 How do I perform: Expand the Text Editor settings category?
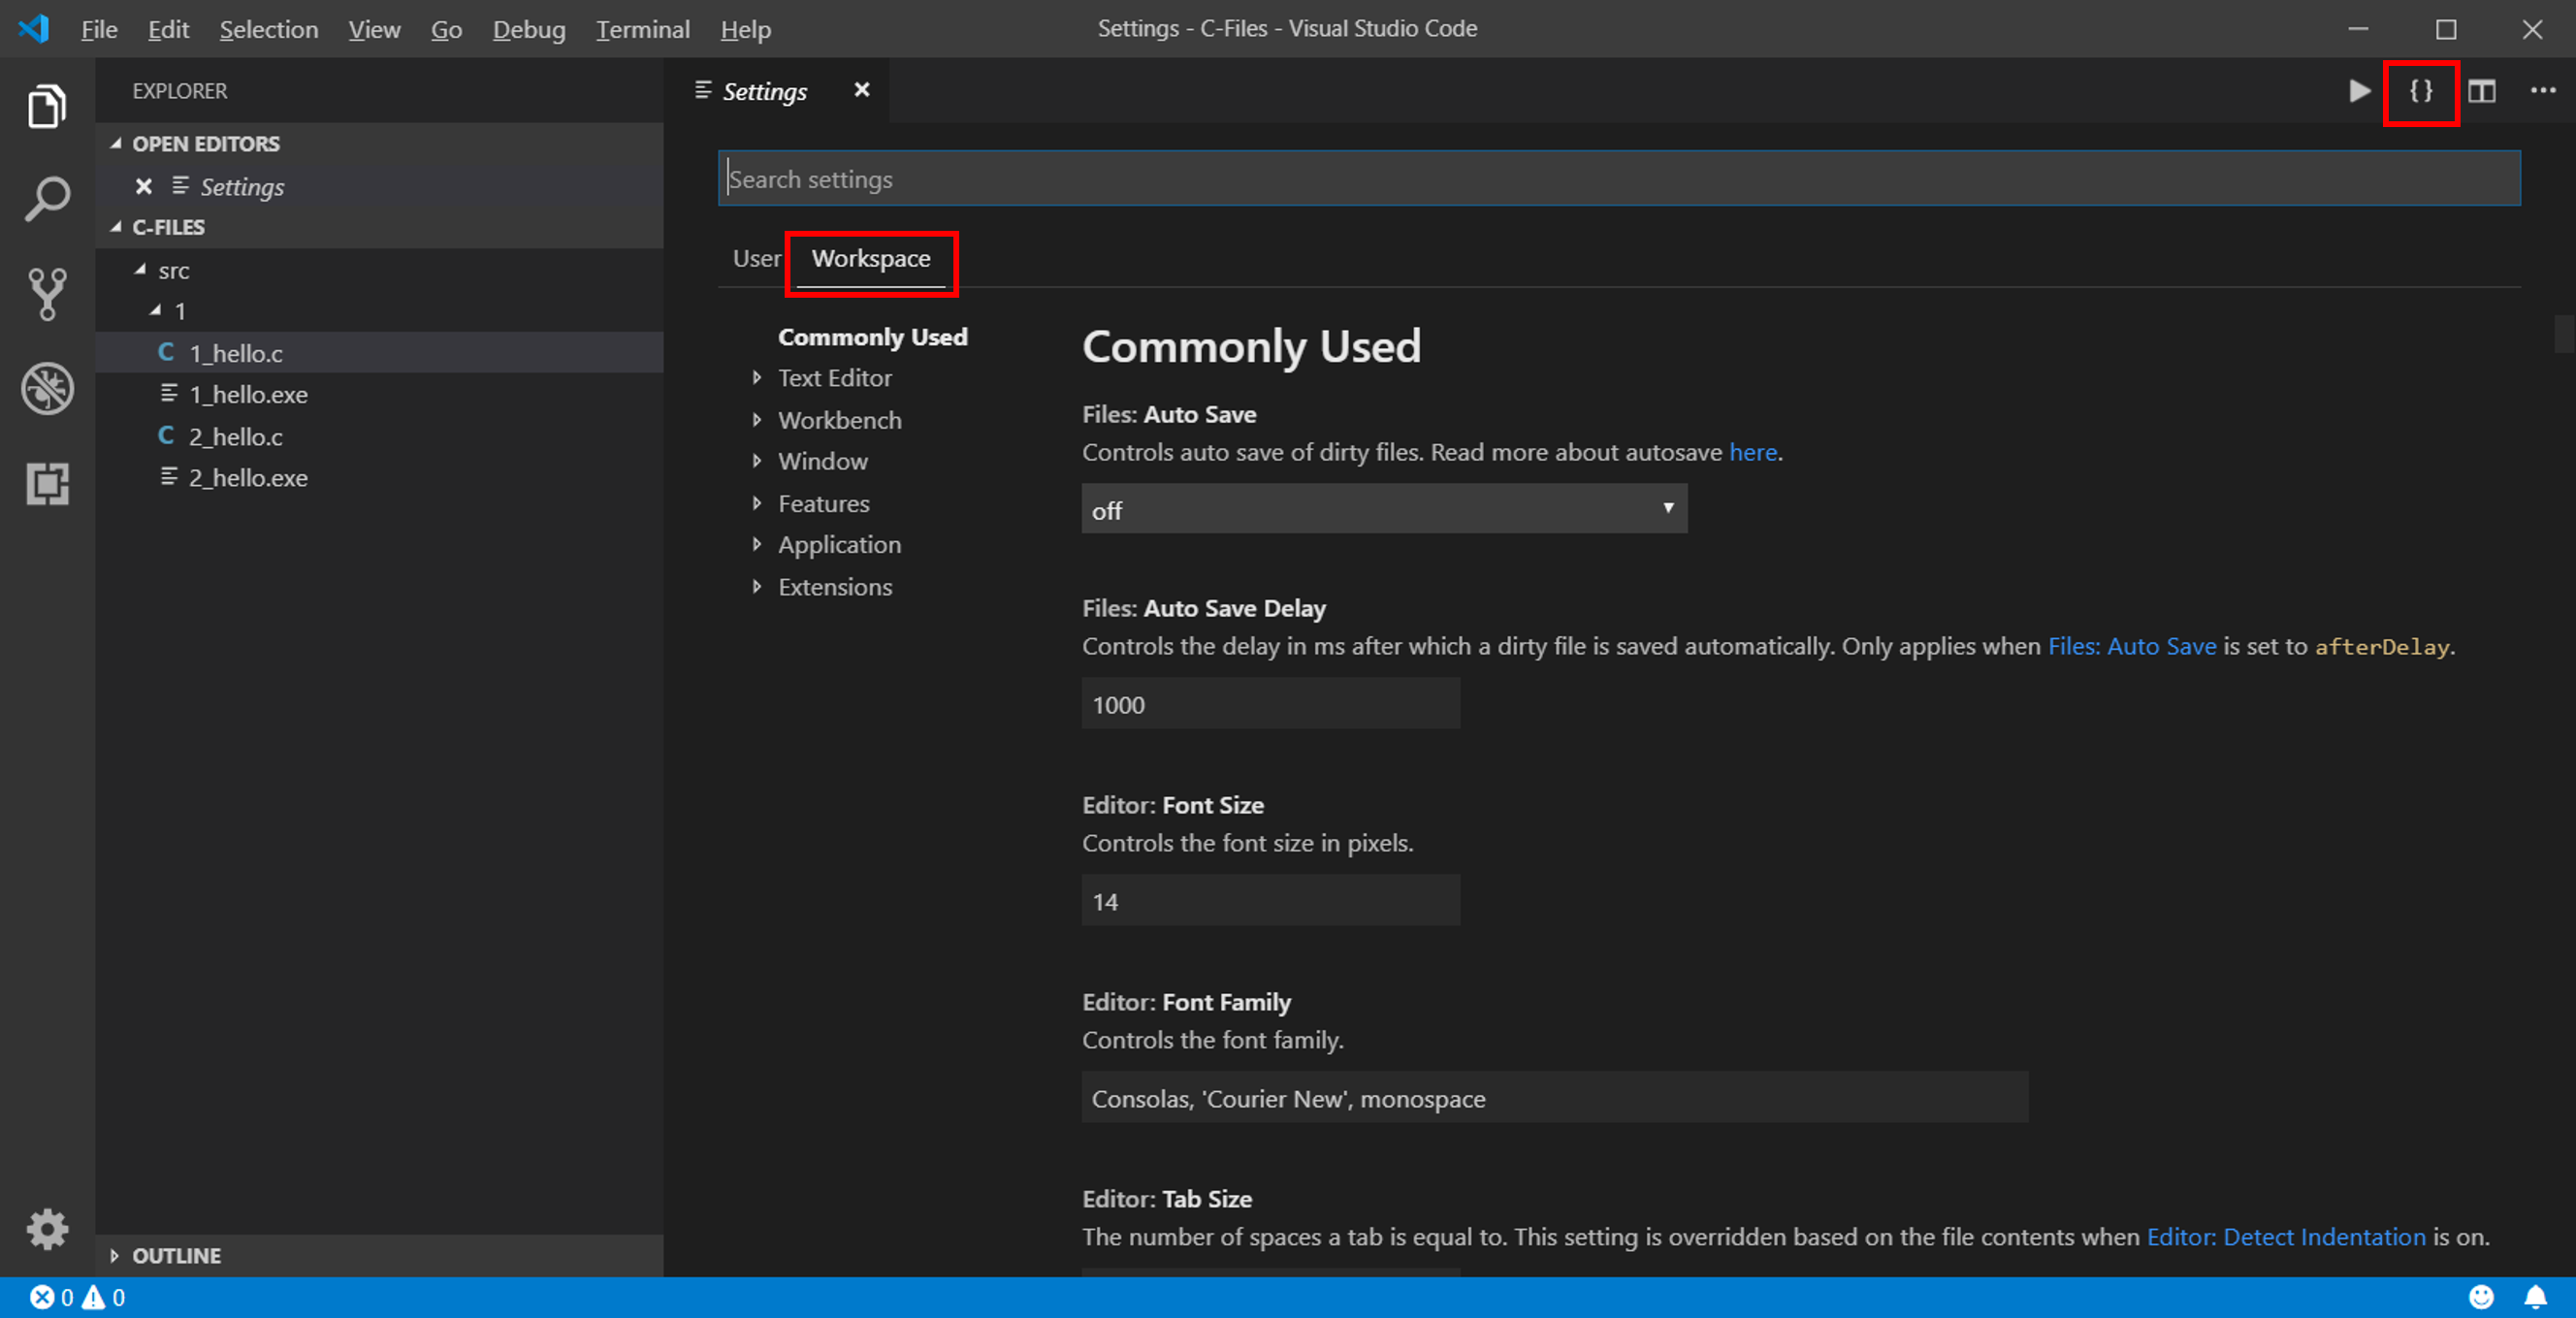coord(834,378)
